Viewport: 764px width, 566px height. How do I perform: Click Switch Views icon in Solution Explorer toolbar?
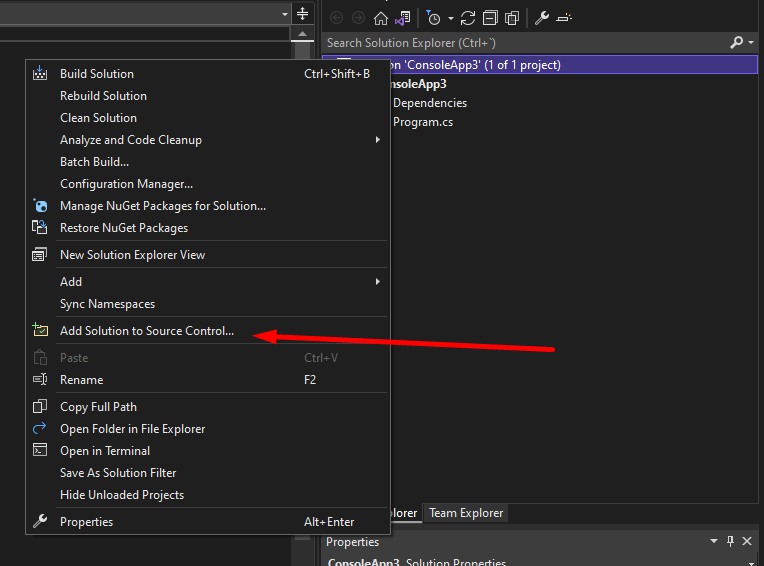click(x=402, y=18)
